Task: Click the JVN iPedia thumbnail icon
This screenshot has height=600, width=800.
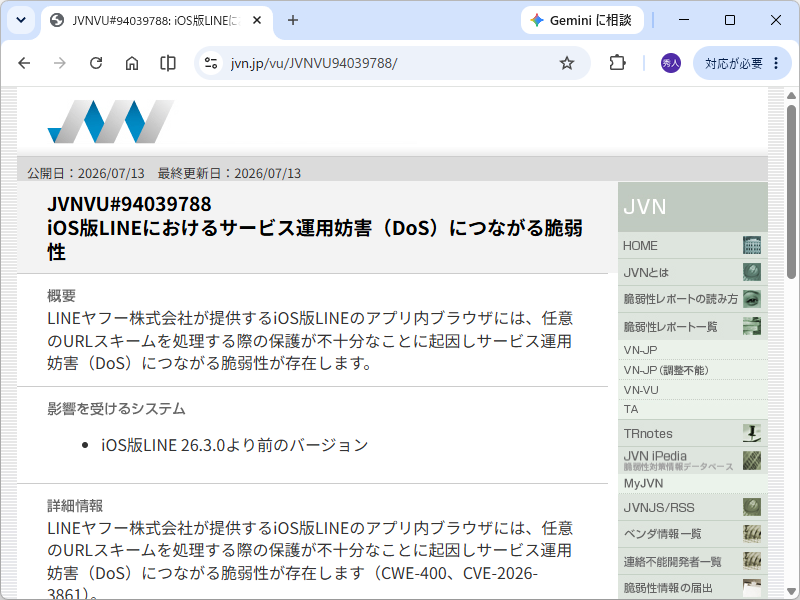Action: [x=752, y=460]
